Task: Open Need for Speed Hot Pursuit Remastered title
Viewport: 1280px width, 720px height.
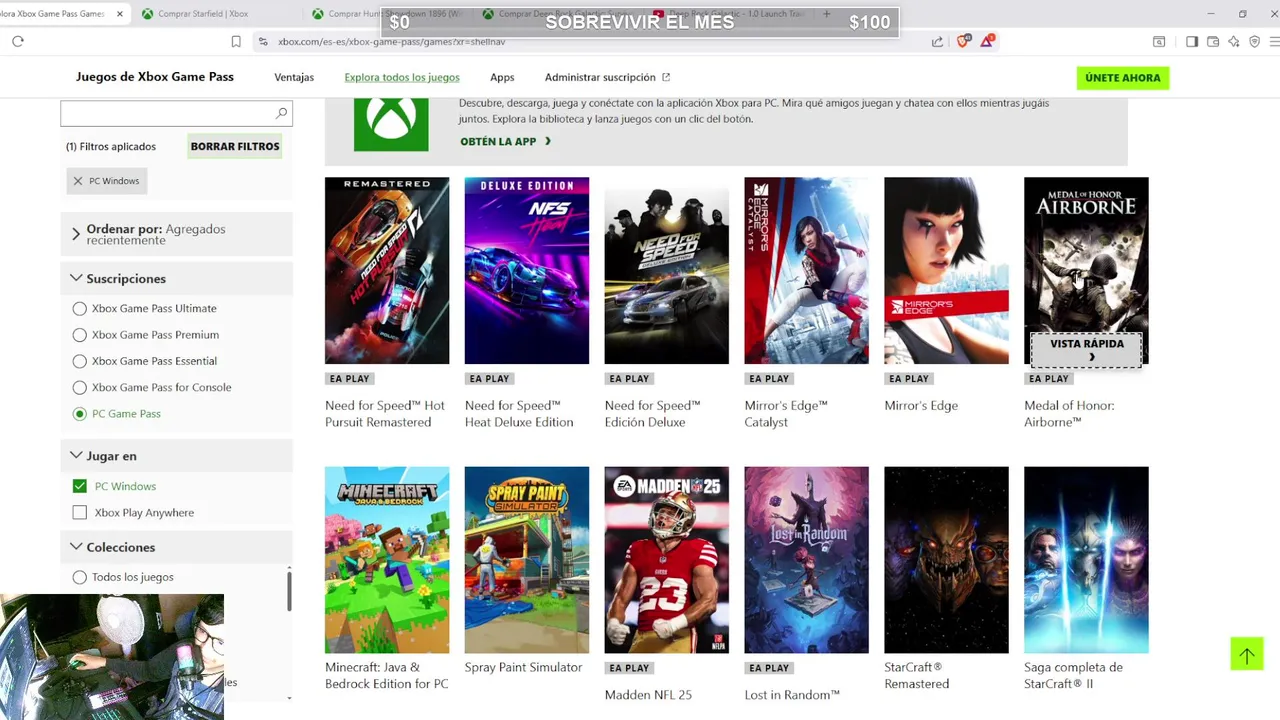Action: 385,414
